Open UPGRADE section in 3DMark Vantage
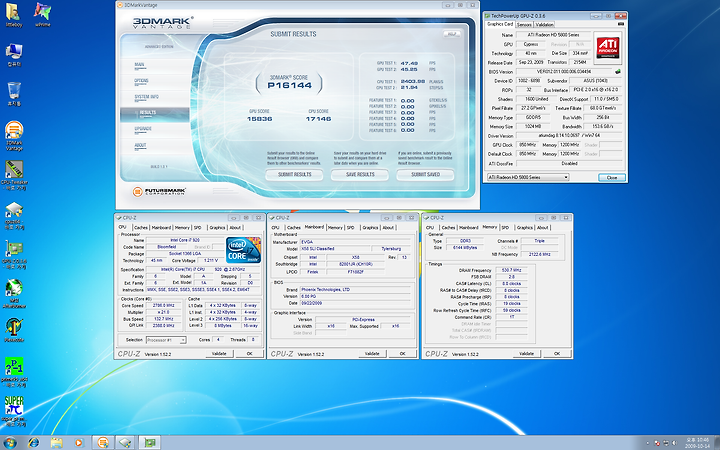 [143, 129]
